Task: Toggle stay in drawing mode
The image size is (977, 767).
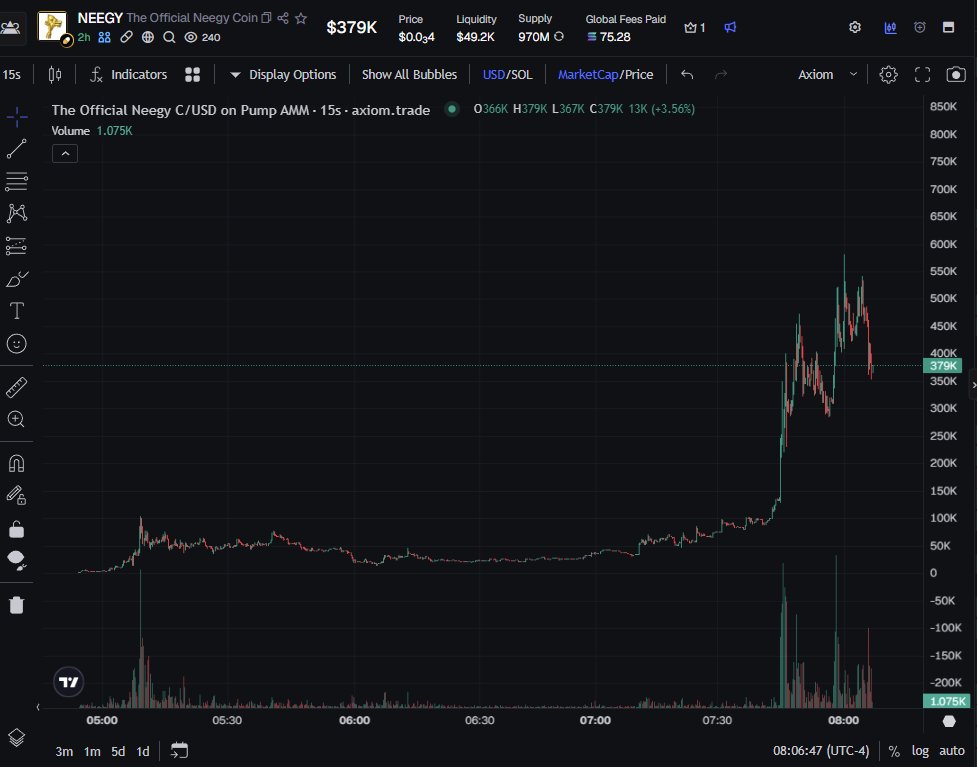Action: [x=17, y=495]
